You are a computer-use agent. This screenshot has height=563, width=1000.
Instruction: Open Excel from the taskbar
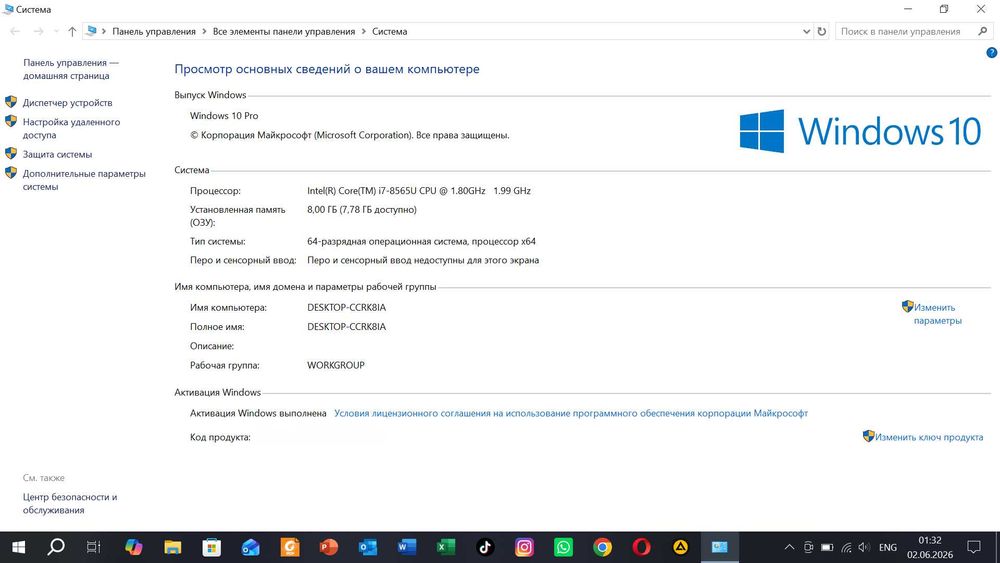point(446,547)
